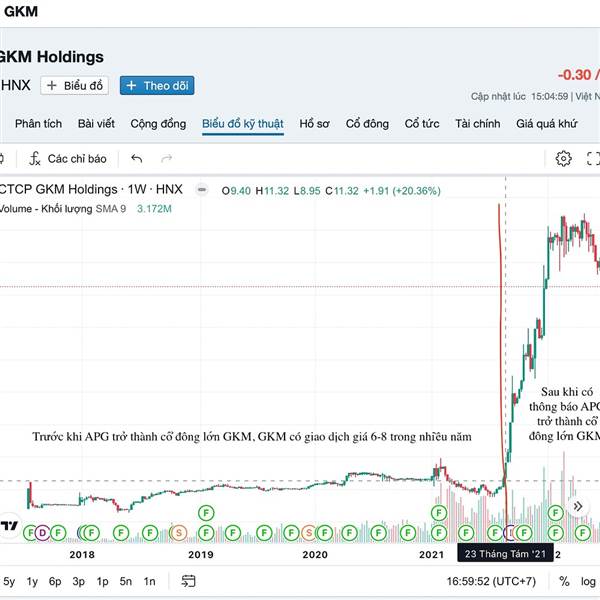
Task: Open the Giá quá khứ tab
Action: [x=546, y=124]
